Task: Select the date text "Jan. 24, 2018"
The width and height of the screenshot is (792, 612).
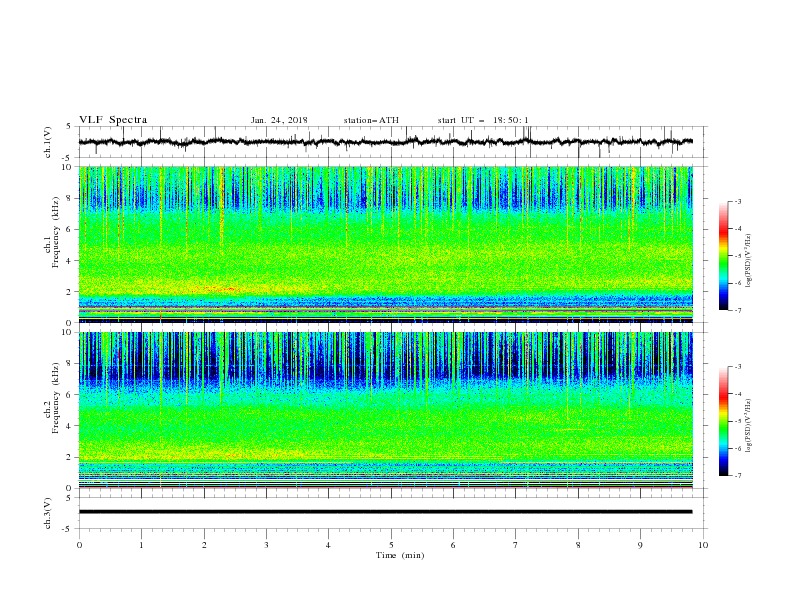Action: 279,120
